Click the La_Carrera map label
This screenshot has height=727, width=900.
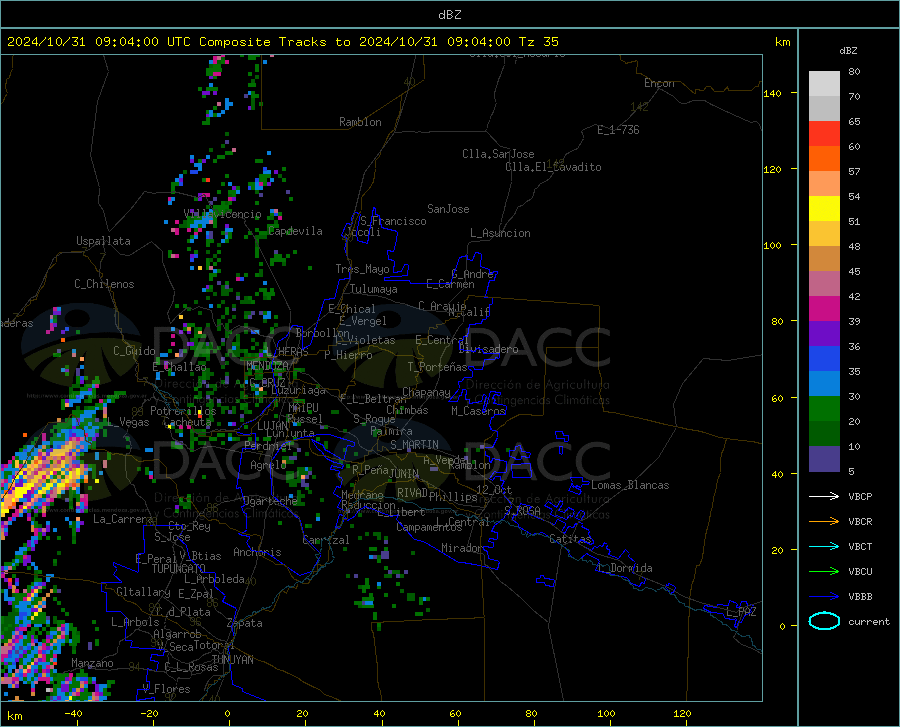click(x=123, y=519)
